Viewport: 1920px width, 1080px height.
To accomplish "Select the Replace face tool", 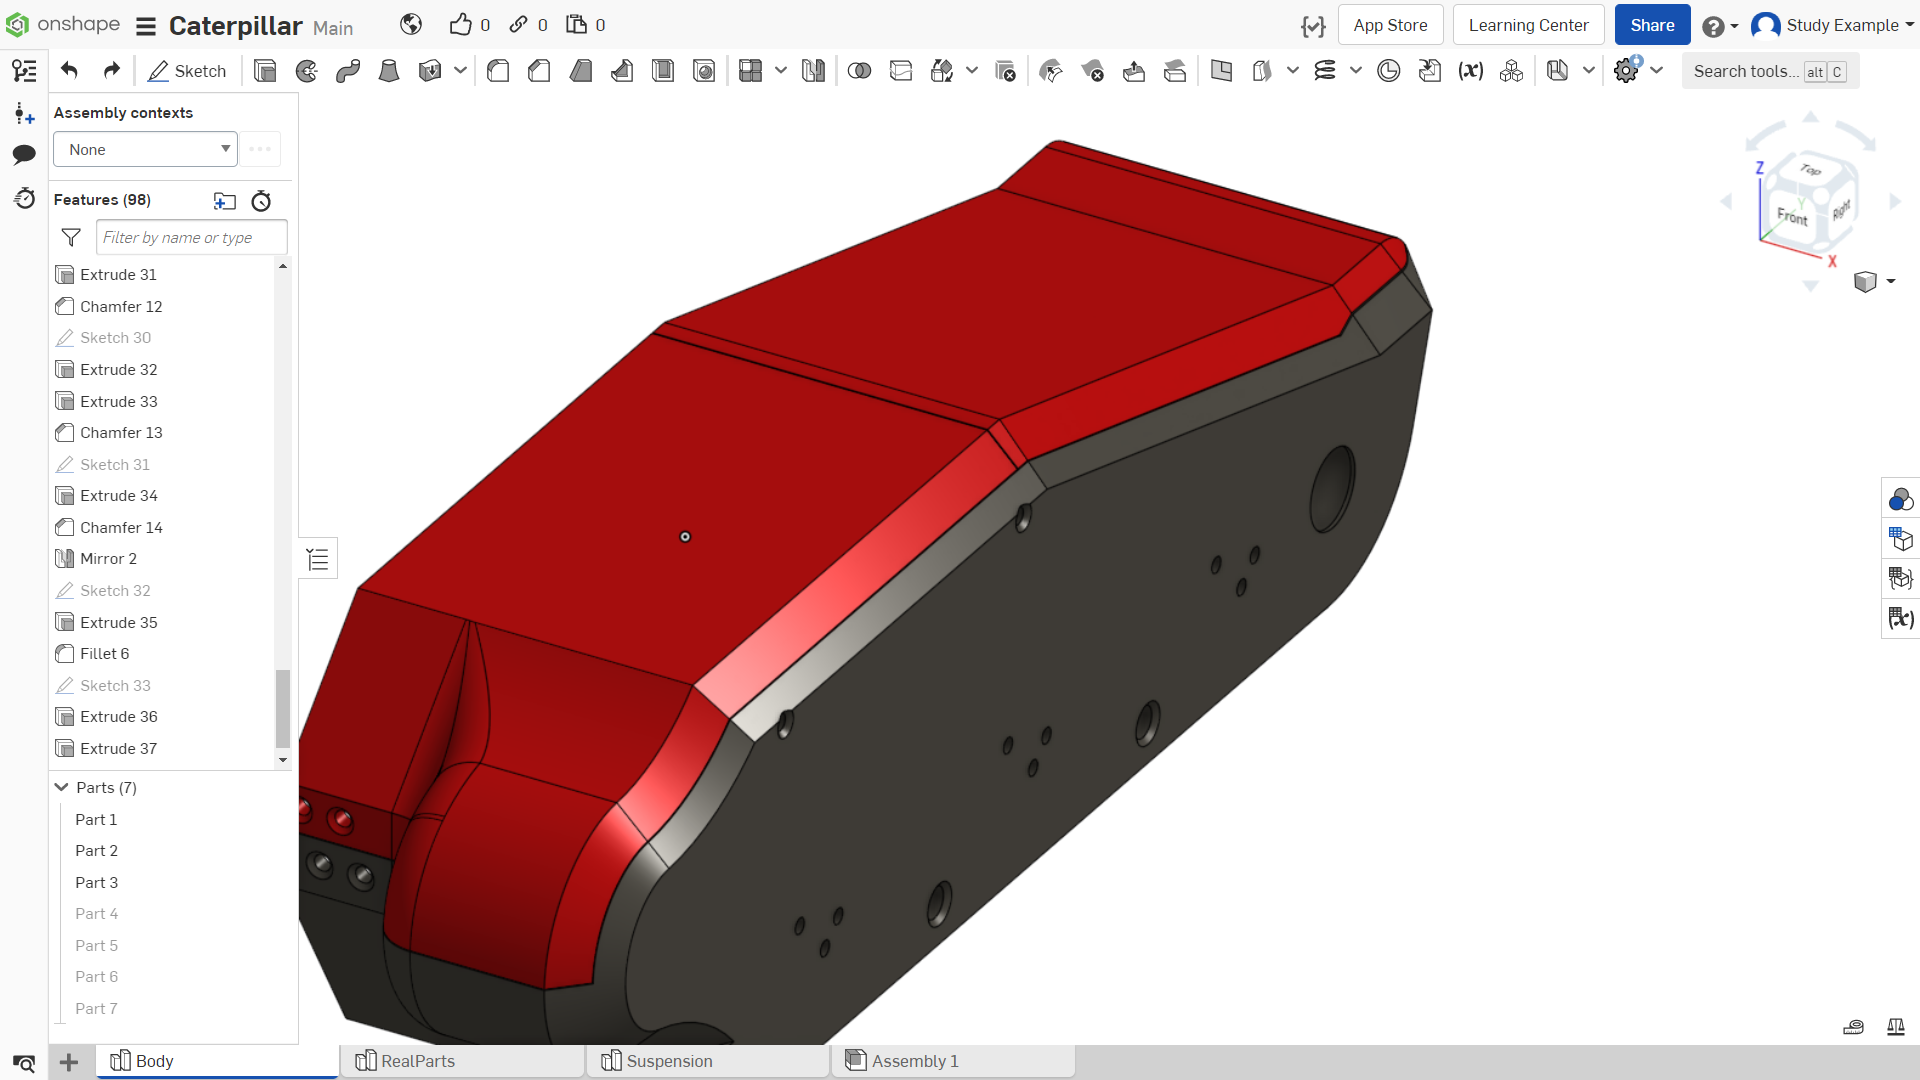I will [1175, 71].
